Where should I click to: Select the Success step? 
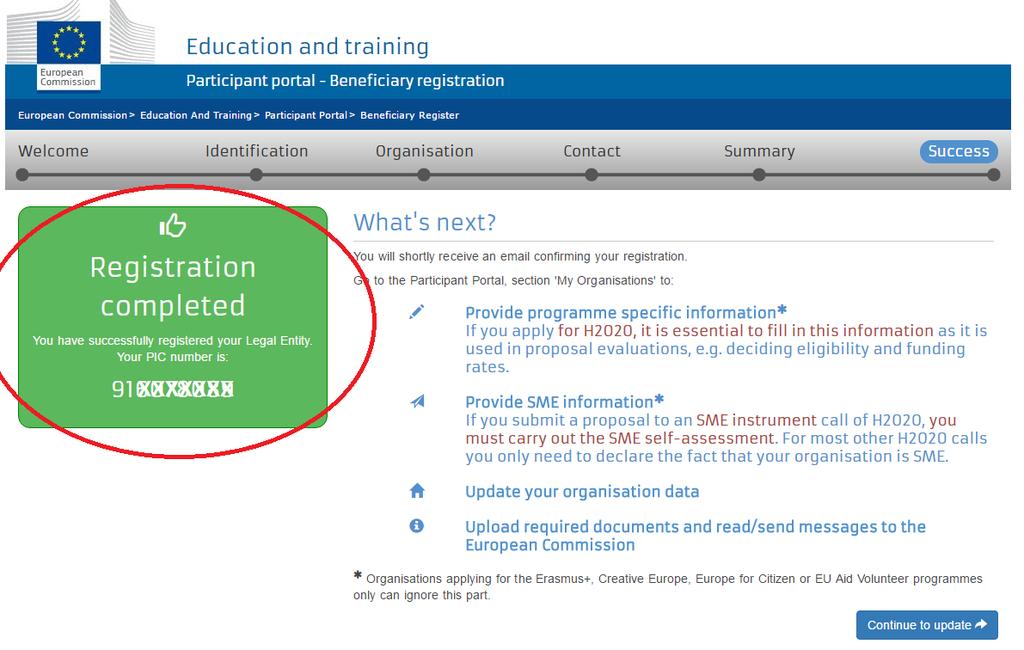point(959,151)
